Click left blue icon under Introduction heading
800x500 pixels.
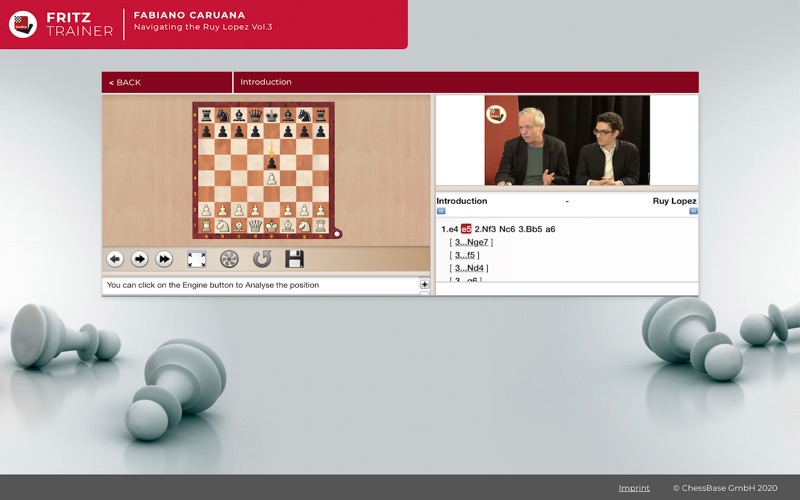tap(441, 211)
